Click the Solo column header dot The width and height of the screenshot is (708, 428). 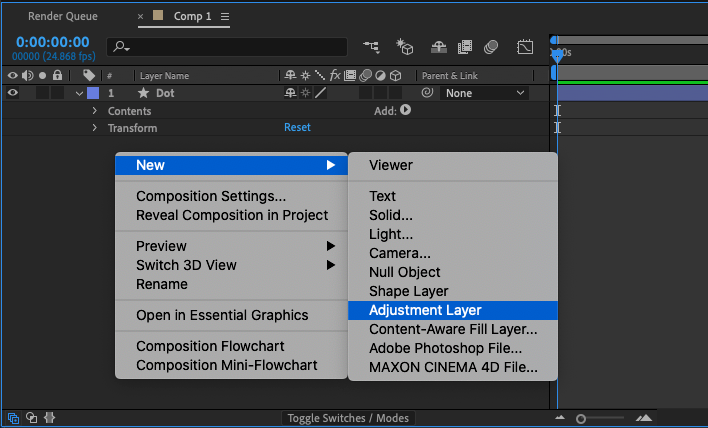click(x=42, y=75)
